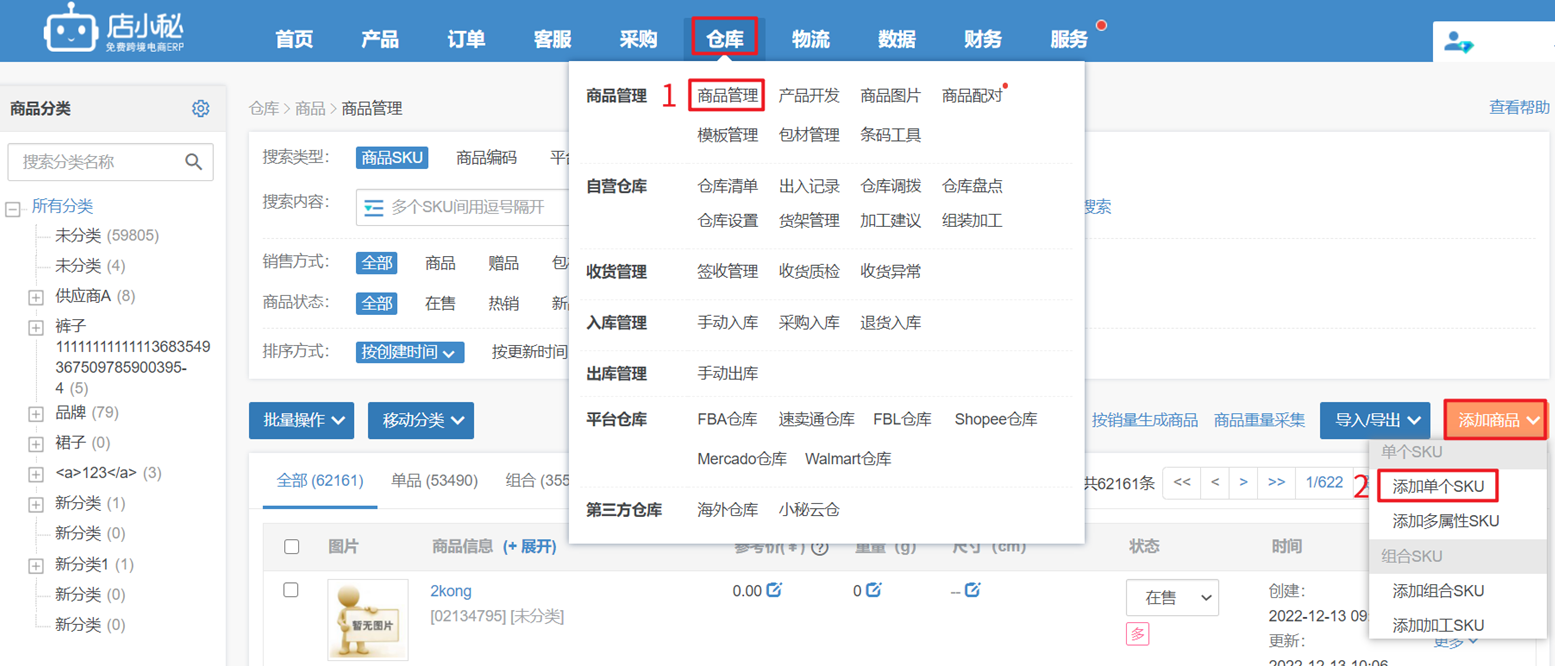The image size is (1555, 666).
Task: Open 2kong product link
Action: click(x=451, y=591)
